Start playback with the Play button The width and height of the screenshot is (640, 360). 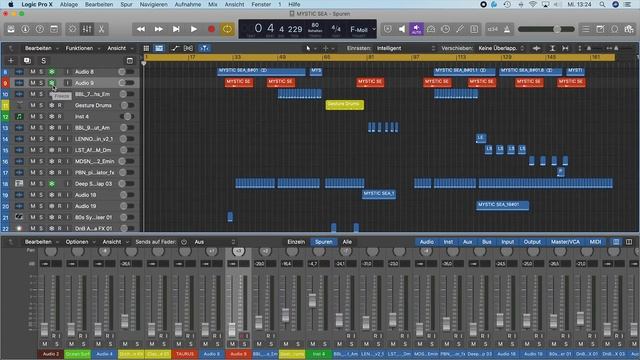tap(193, 29)
